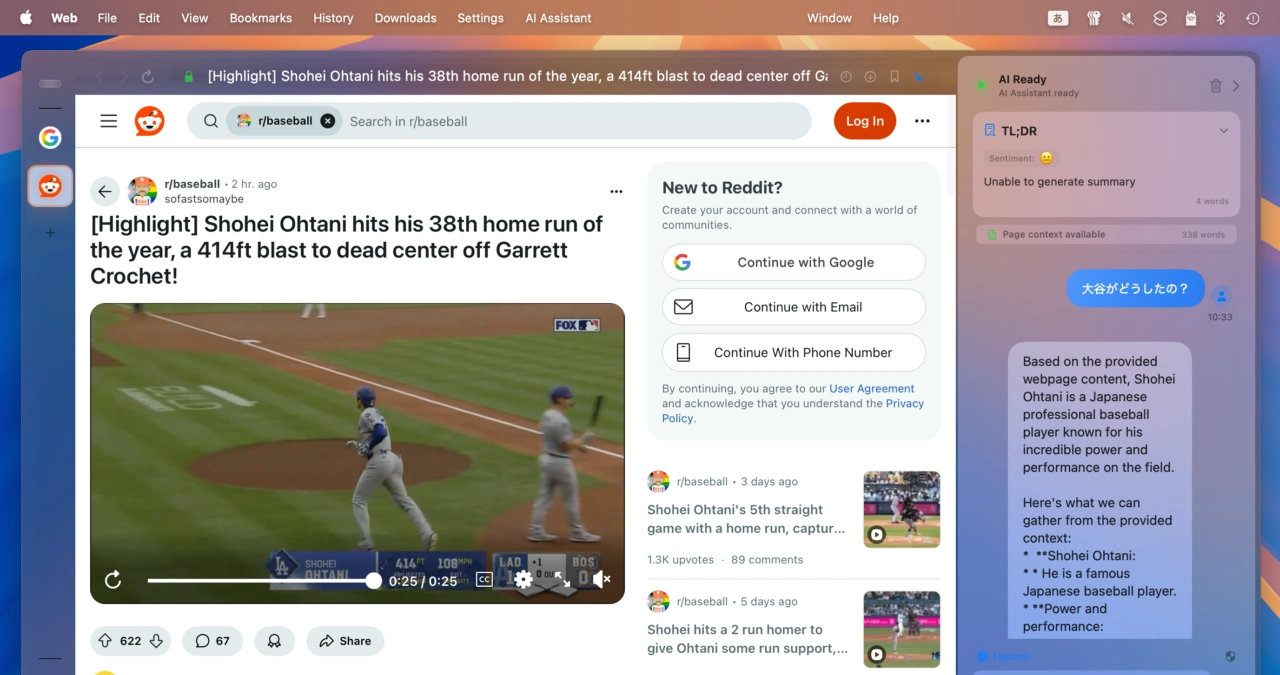Open video settings gear icon
Viewport: 1280px width, 675px height.
point(523,579)
